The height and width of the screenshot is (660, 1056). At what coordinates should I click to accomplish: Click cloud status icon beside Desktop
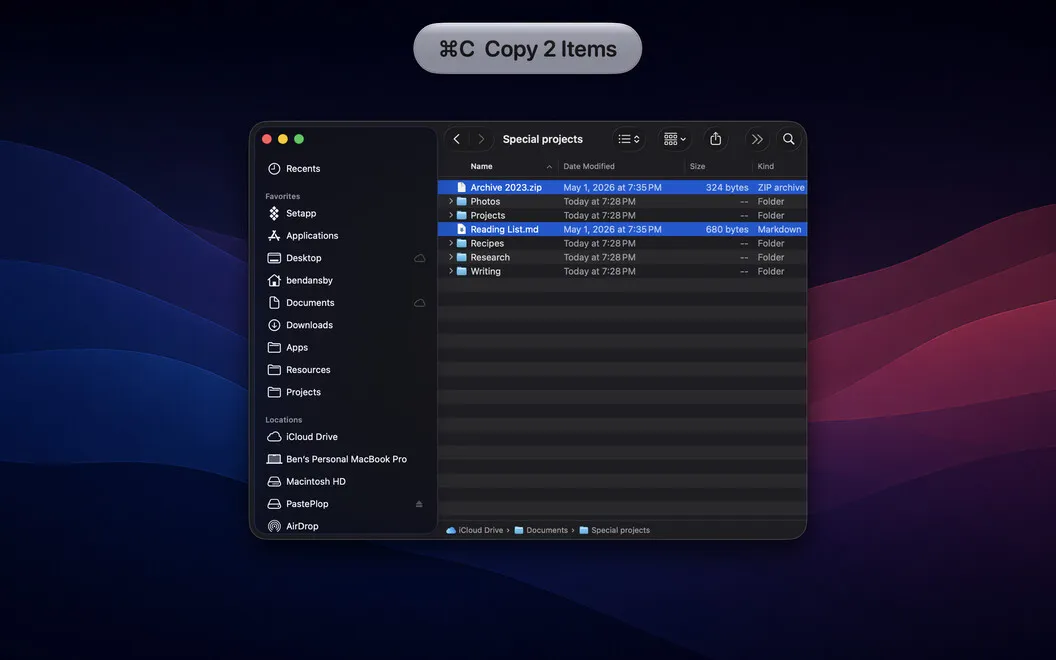click(420, 258)
